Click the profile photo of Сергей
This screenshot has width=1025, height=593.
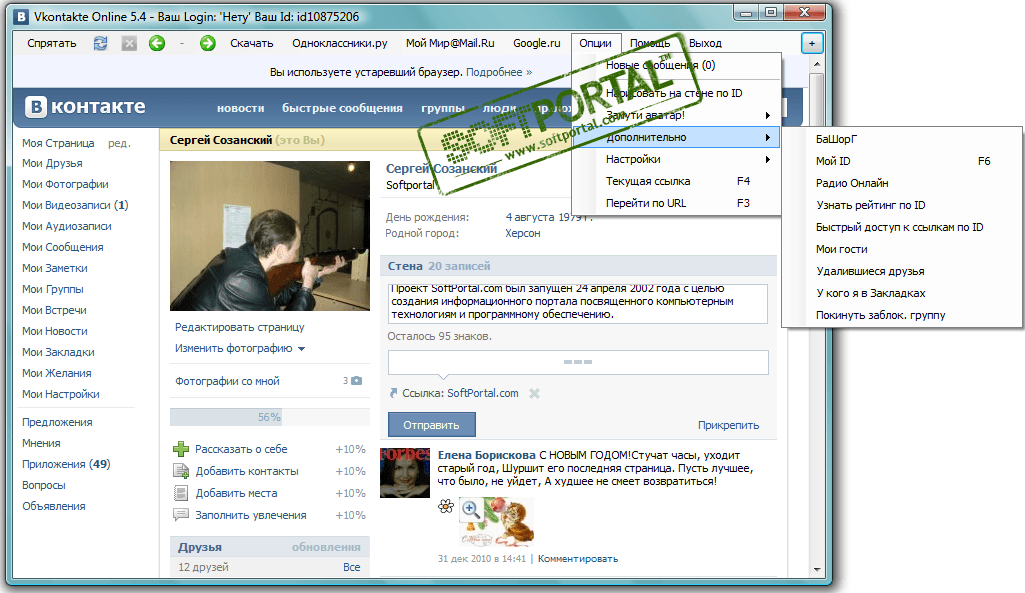point(269,236)
